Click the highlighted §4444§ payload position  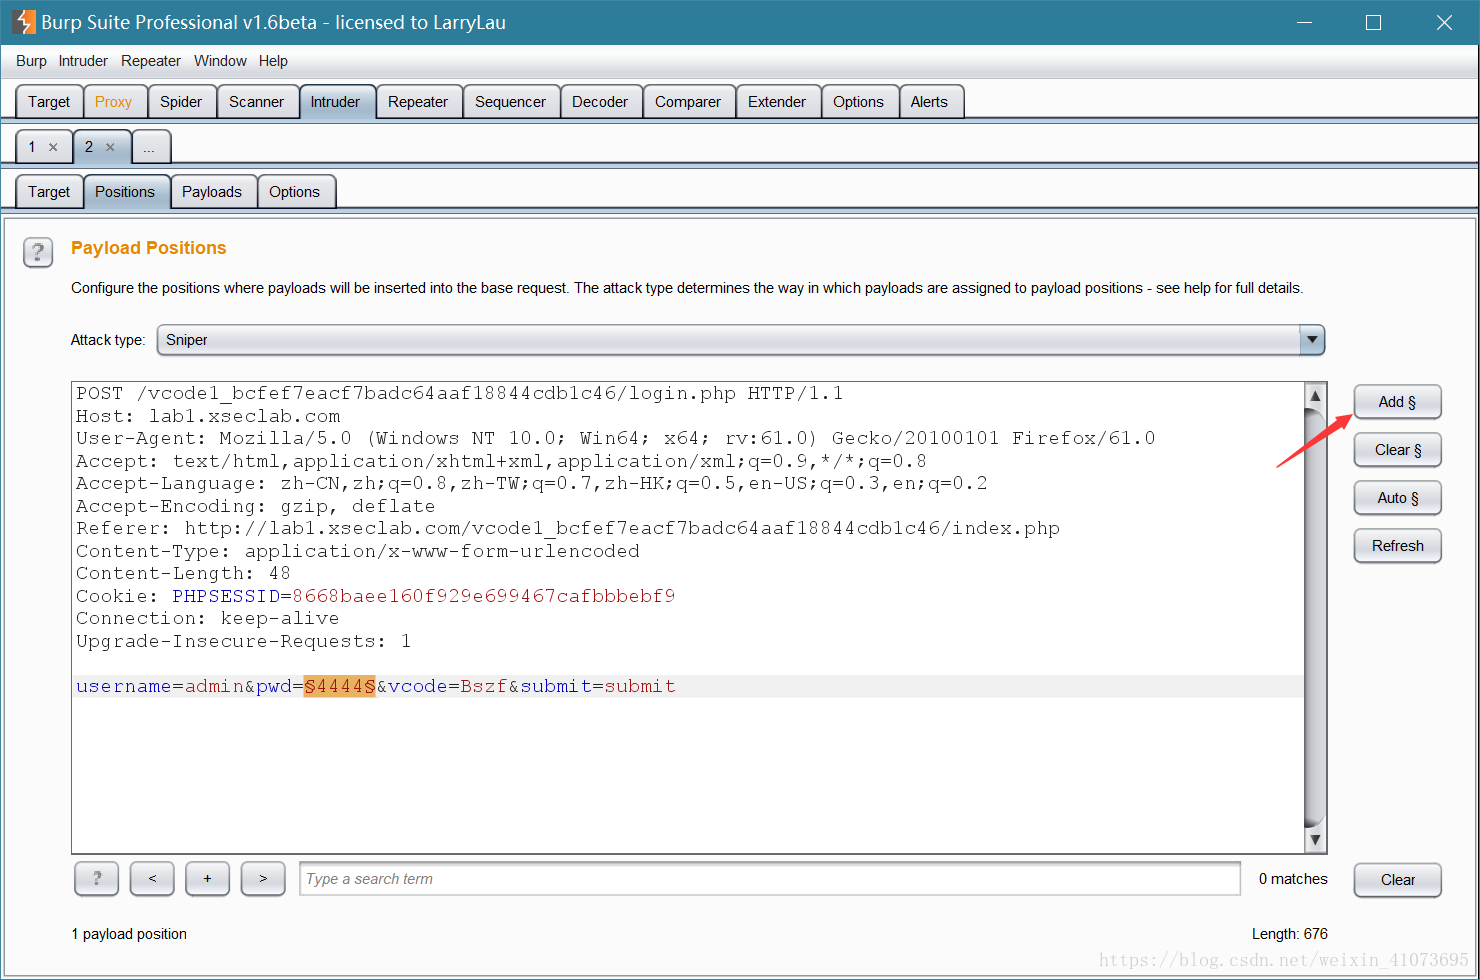[x=340, y=686]
